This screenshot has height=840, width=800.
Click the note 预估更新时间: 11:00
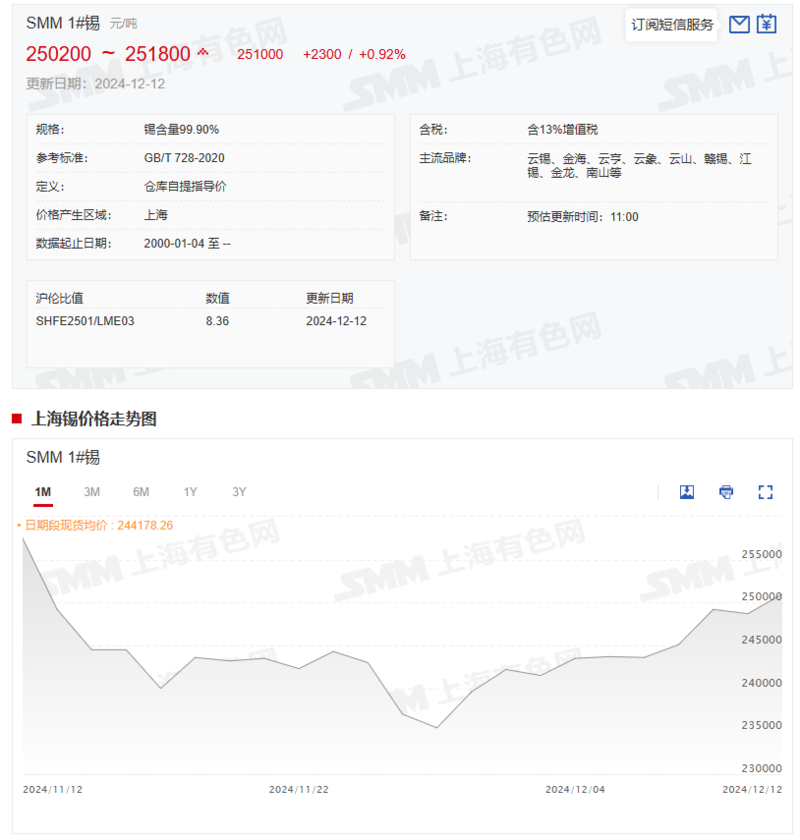point(582,216)
